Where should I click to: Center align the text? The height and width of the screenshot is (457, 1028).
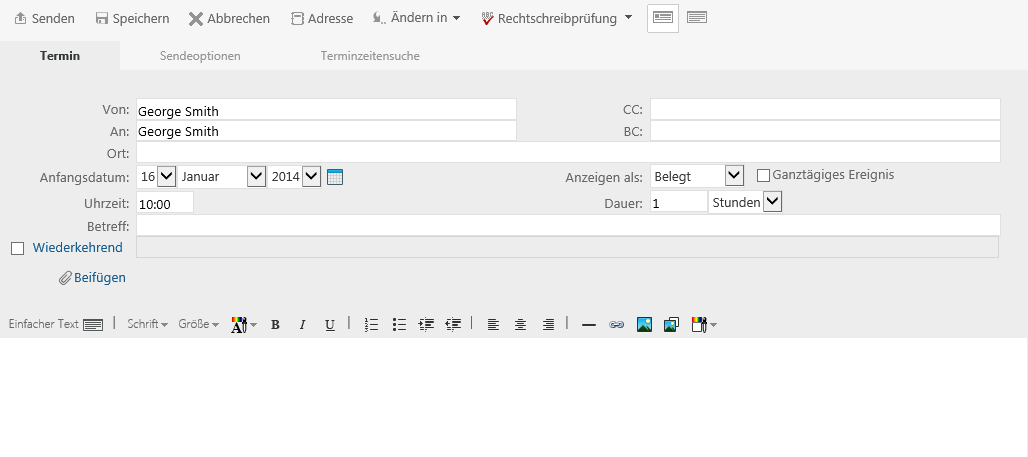coord(521,324)
